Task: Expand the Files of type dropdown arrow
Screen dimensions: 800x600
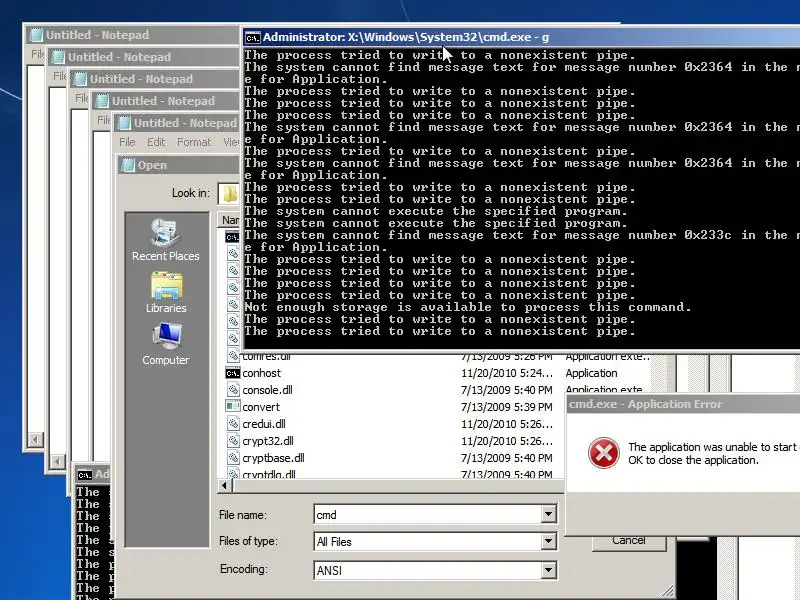Action: pos(548,541)
